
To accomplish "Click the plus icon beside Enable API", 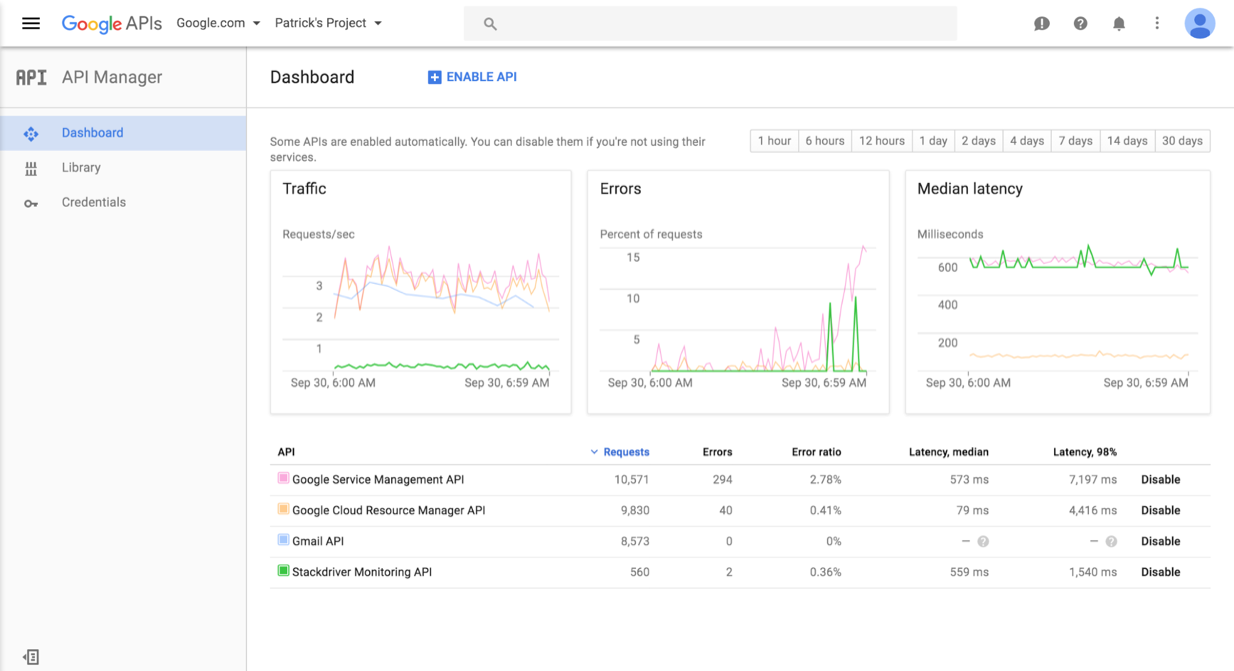I will pos(434,77).
